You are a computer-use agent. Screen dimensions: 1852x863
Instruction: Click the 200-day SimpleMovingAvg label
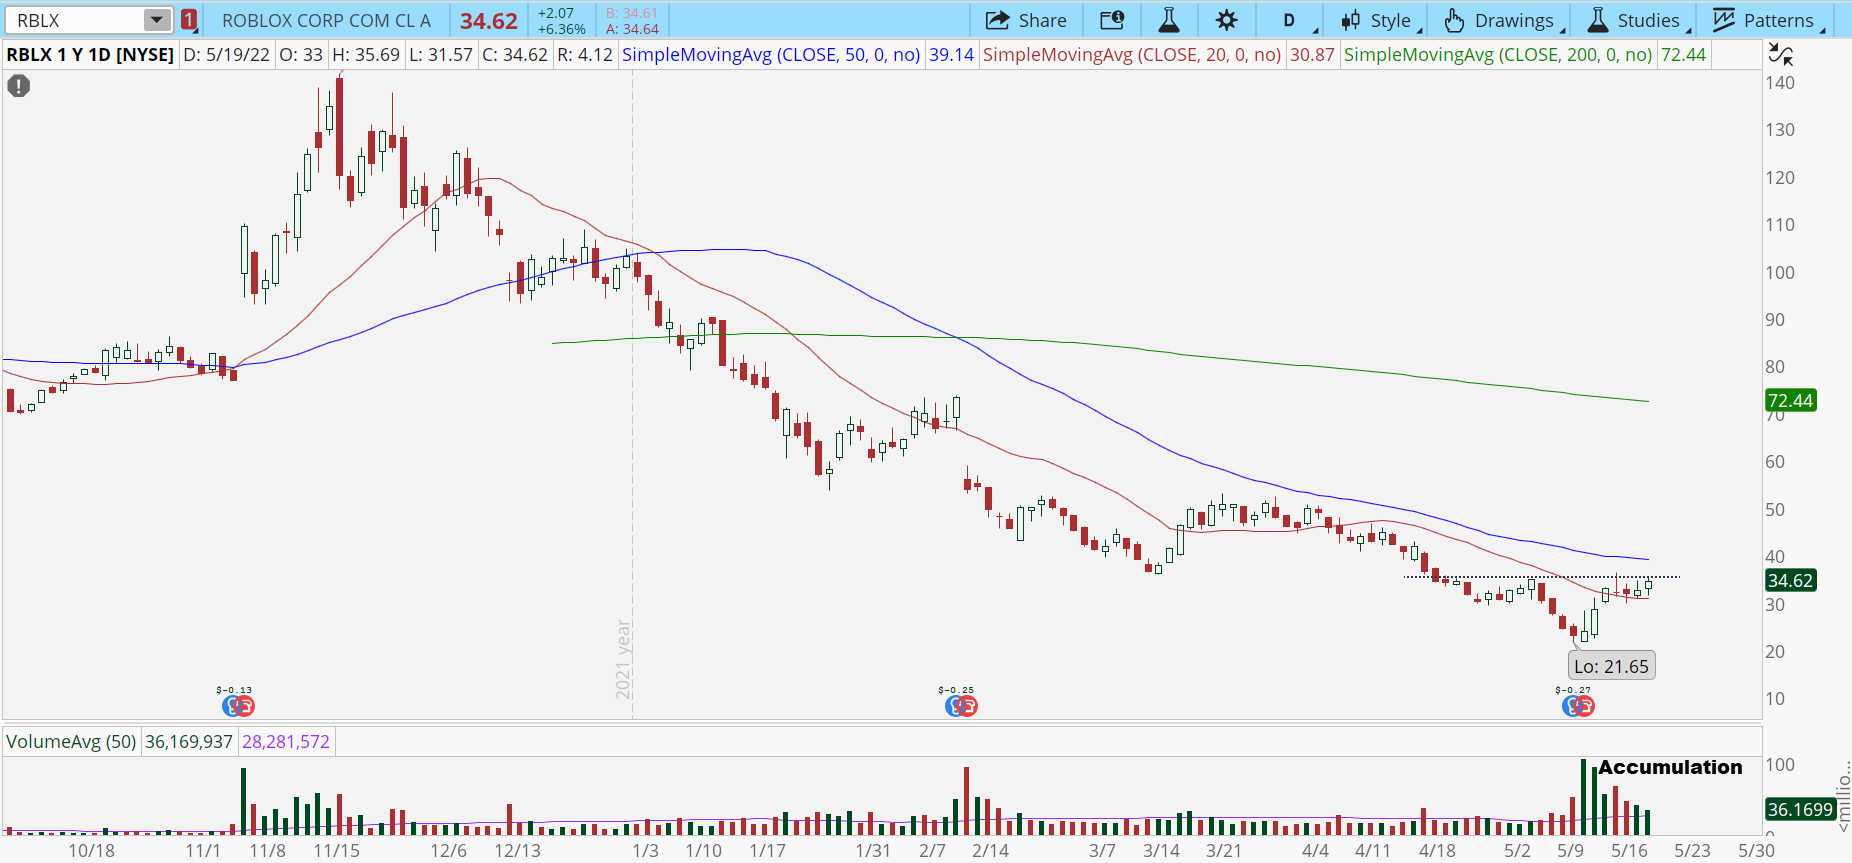coord(1497,55)
